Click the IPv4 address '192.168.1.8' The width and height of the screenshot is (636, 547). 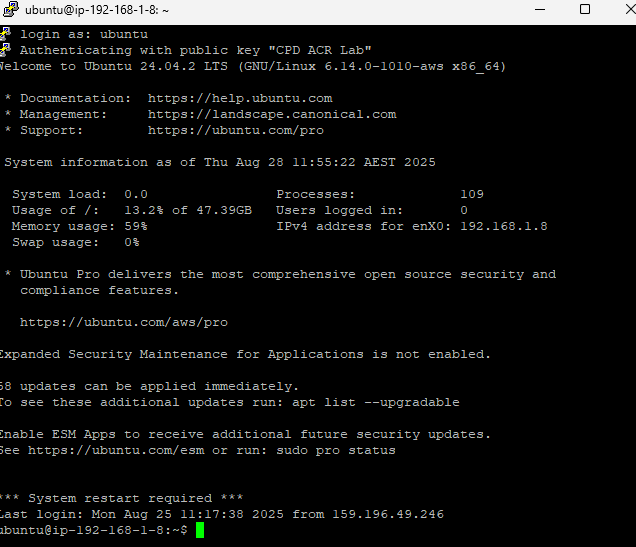click(504, 226)
